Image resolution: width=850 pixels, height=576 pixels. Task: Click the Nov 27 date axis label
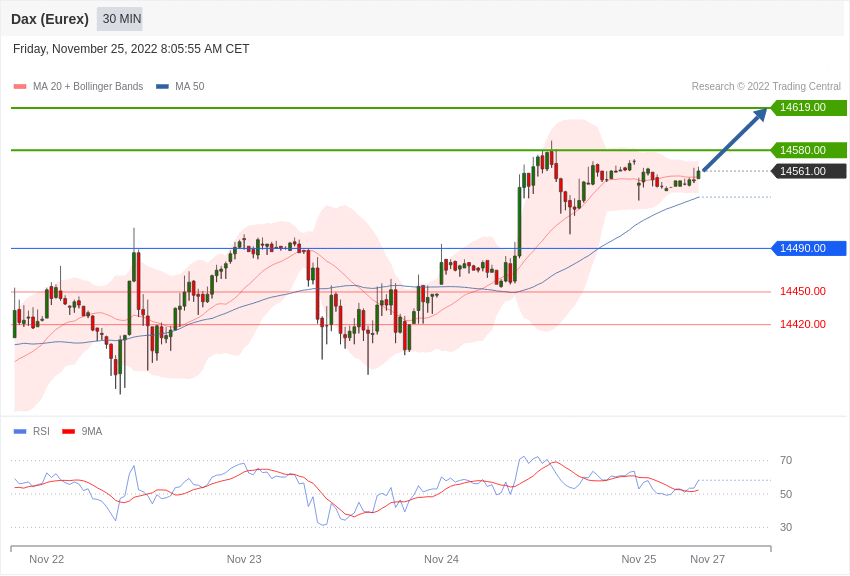tap(707, 559)
